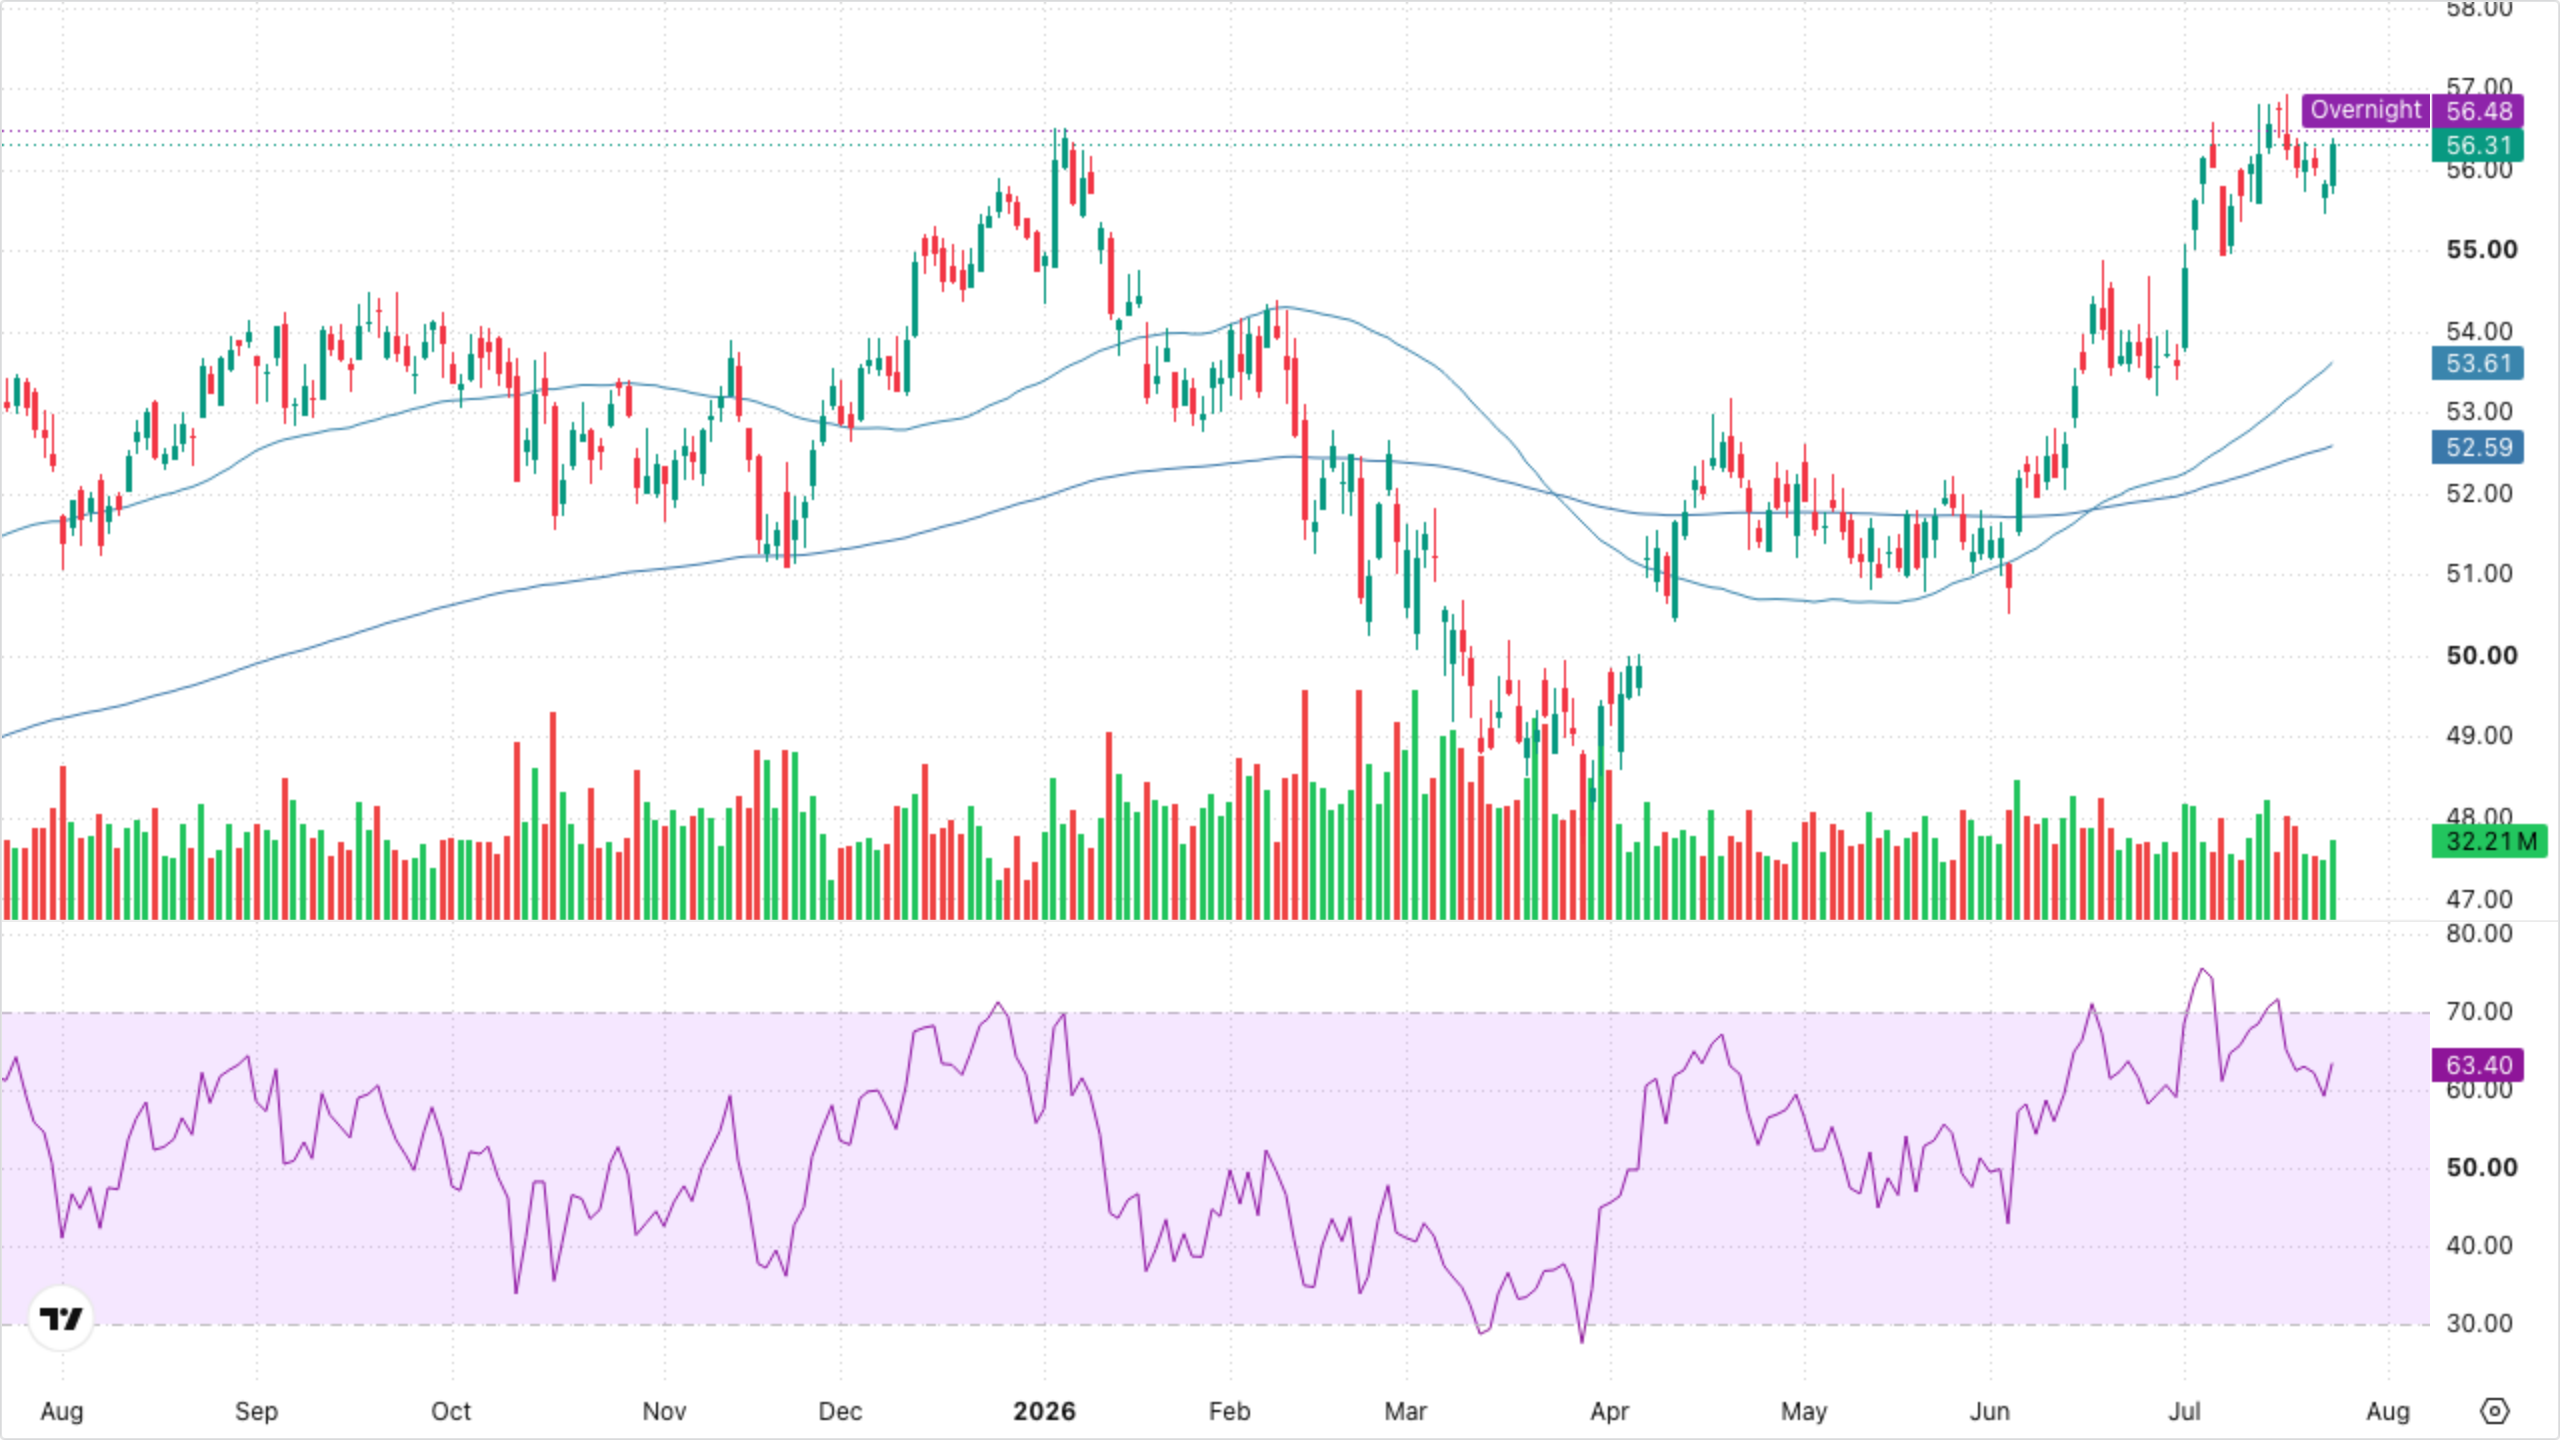The width and height of the screenshot is (2560, 1440).
Task: Click the 53.00 price axis level
Action: (x=2479, y=411)
